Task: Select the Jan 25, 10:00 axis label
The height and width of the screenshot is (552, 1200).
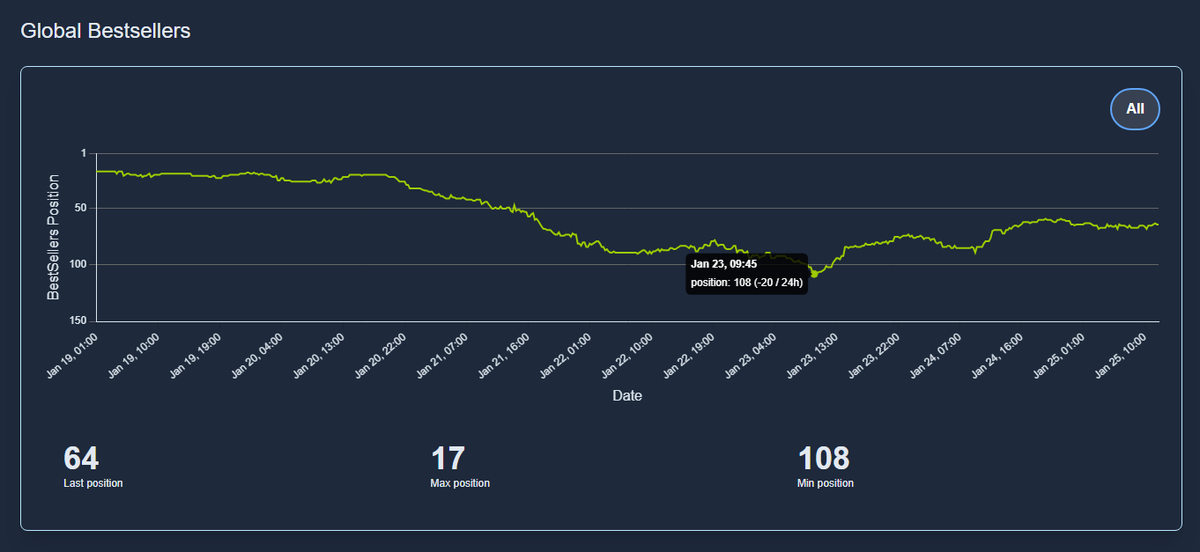Action: [x=1122, y=354]
